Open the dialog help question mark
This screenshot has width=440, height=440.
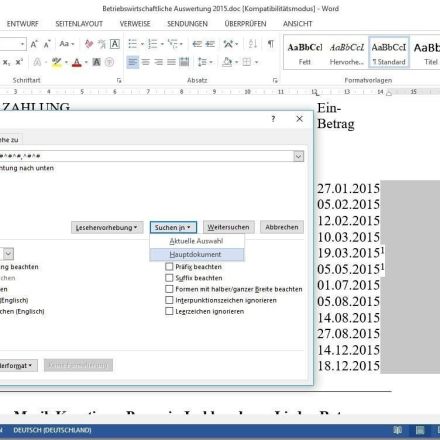(x=273, y=119)
